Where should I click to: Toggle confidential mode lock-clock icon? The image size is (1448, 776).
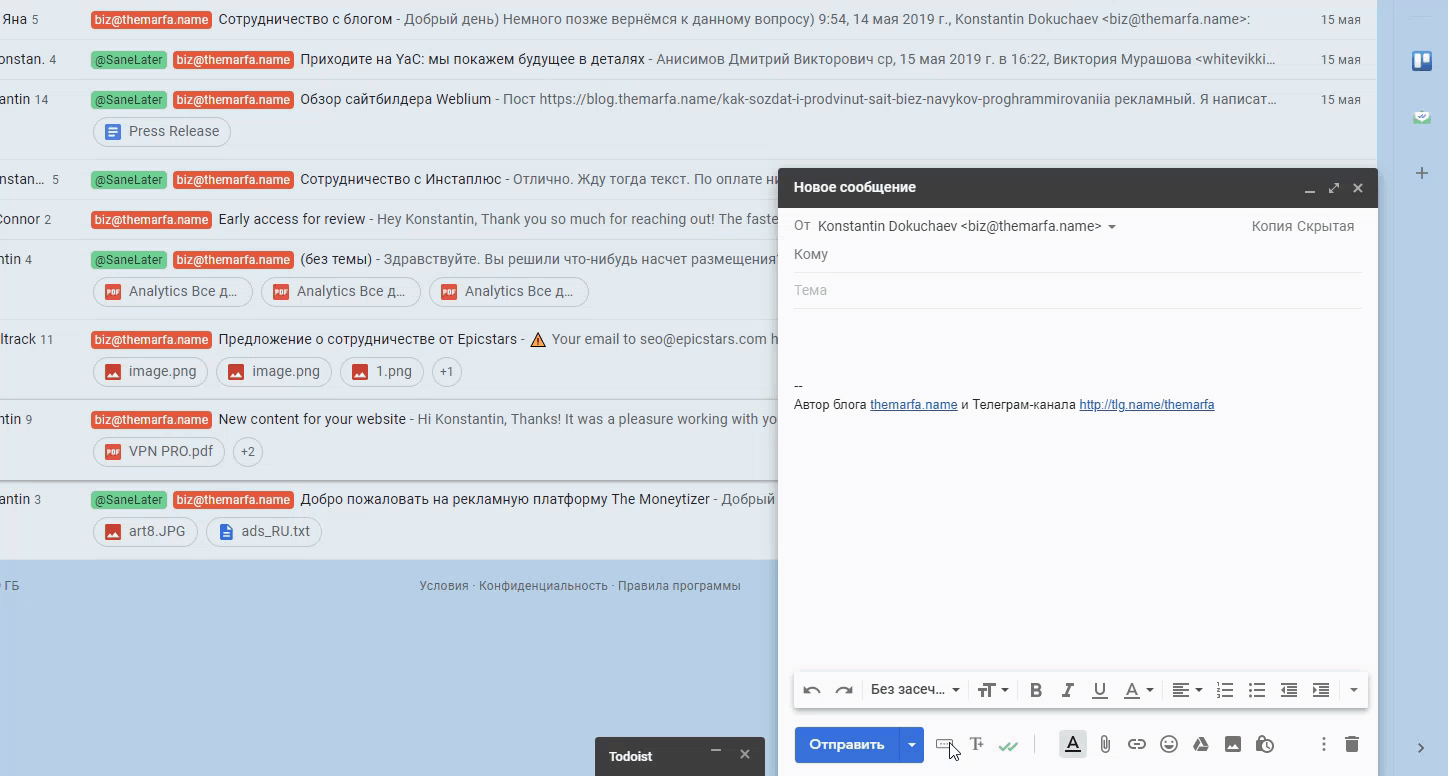[x=1265, y=744]
